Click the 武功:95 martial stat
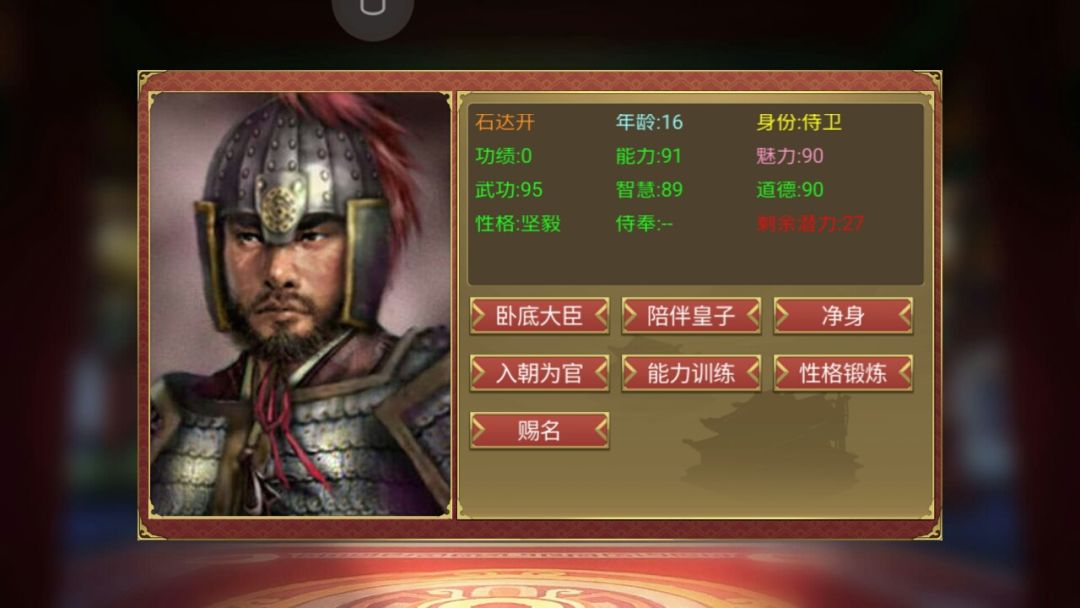1080x608 pixels. coord(508,189)
